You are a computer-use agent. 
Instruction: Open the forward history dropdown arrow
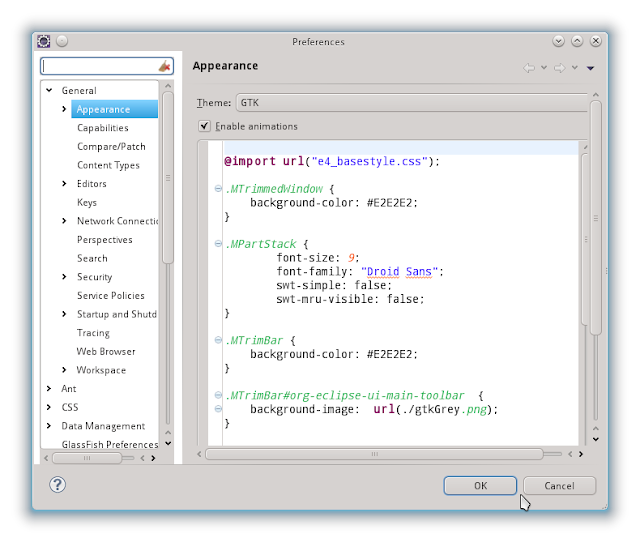[575, 67]
